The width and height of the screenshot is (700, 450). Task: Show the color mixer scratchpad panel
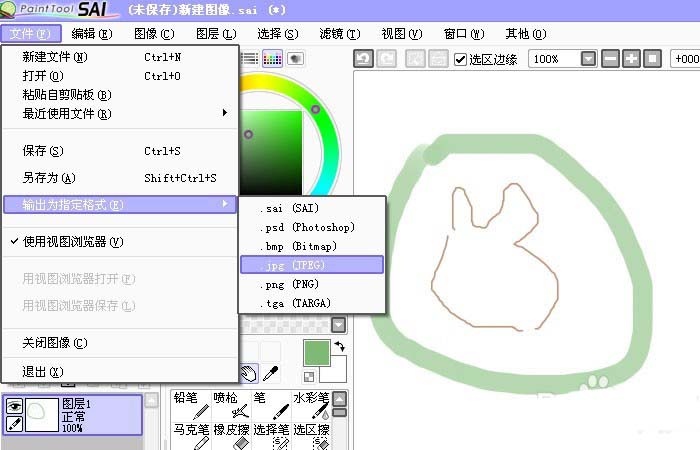295,58
